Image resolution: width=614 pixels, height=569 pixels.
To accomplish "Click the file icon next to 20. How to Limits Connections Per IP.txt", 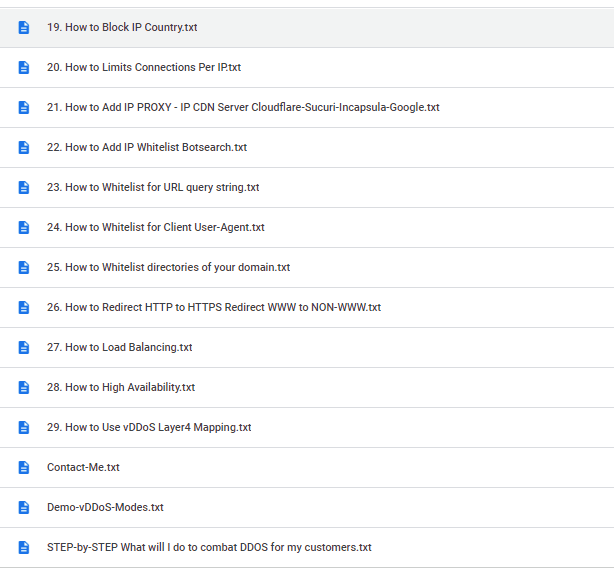I will pyautogui.click(x=24, y=68).
